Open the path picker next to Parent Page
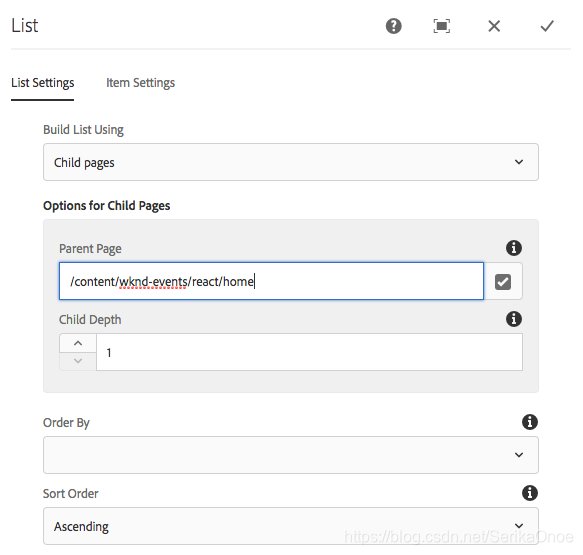 503,281
